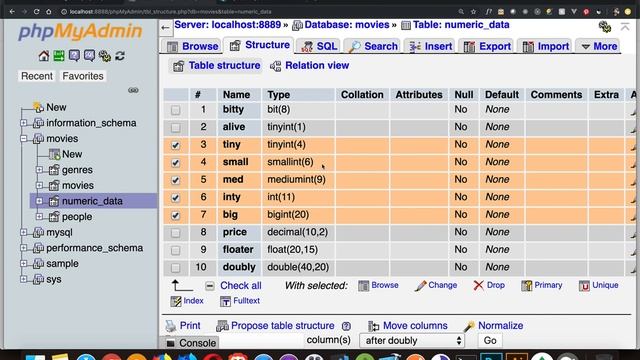Click the Browse icon under With selected
This screenshot has width=640, height=360.
click(x=363, y=286)
